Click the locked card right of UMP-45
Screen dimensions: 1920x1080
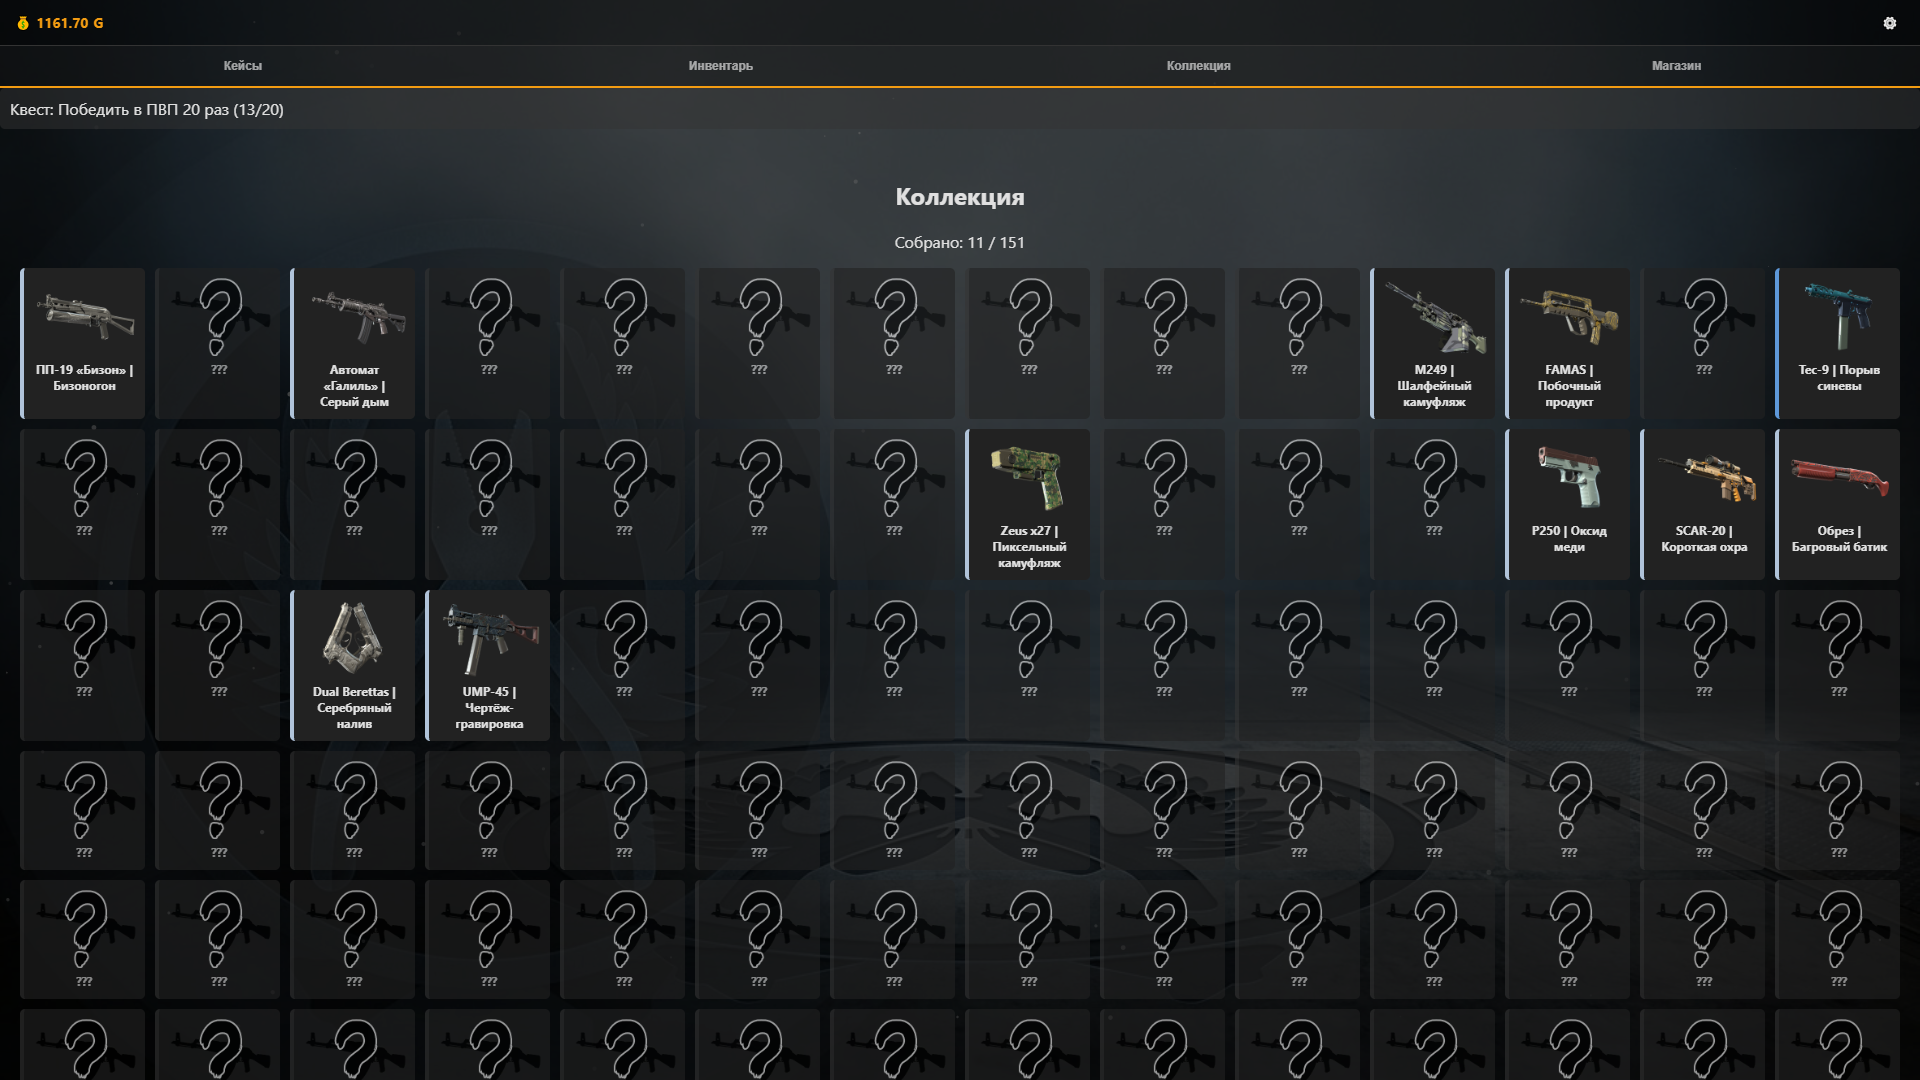point(623,665)
